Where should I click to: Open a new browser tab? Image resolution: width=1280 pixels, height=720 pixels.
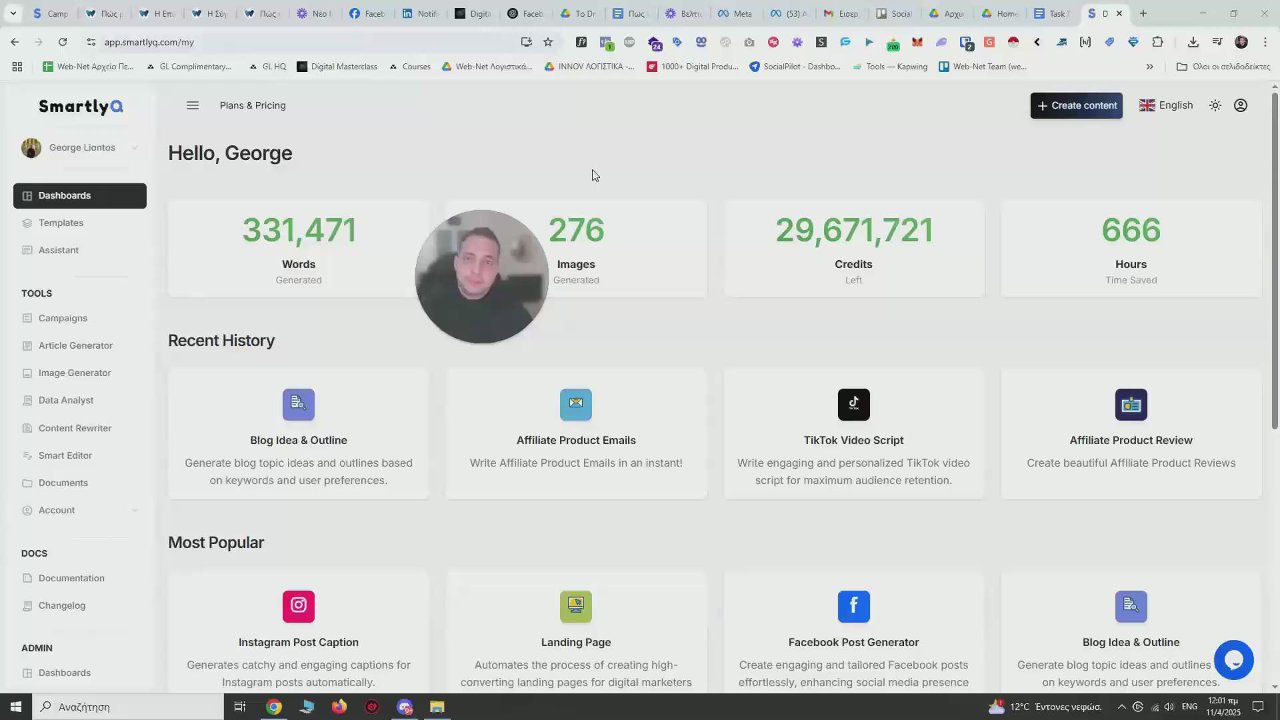[1143, 14]
